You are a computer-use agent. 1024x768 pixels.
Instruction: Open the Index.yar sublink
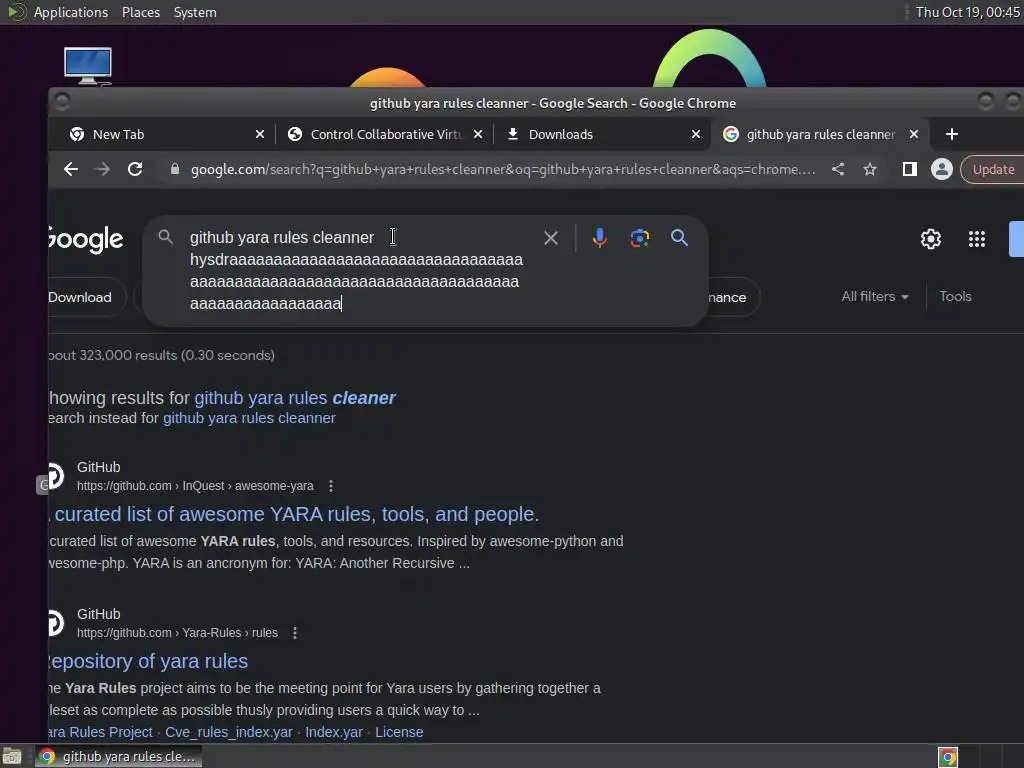point(334,733)
